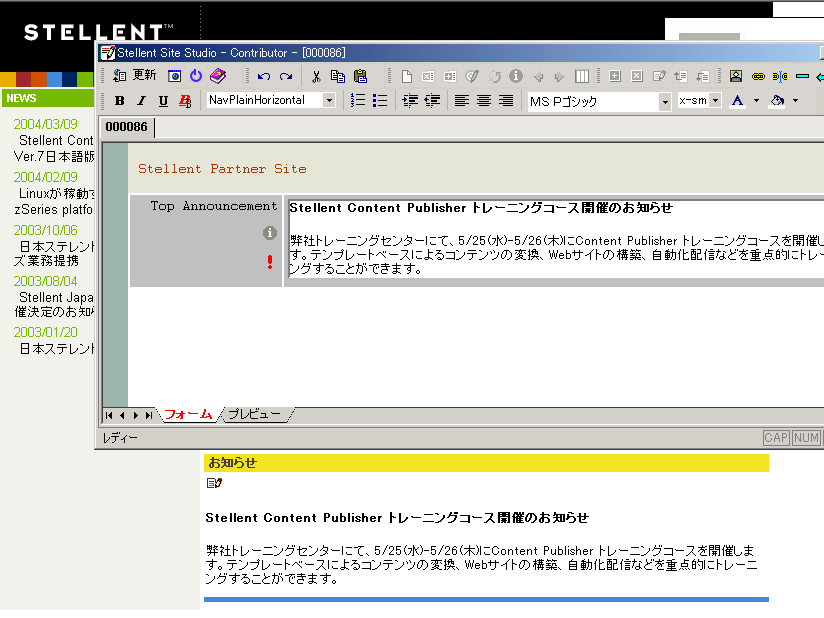
Task: Click the レディー status bar text
Action: (x=120, y=438)
